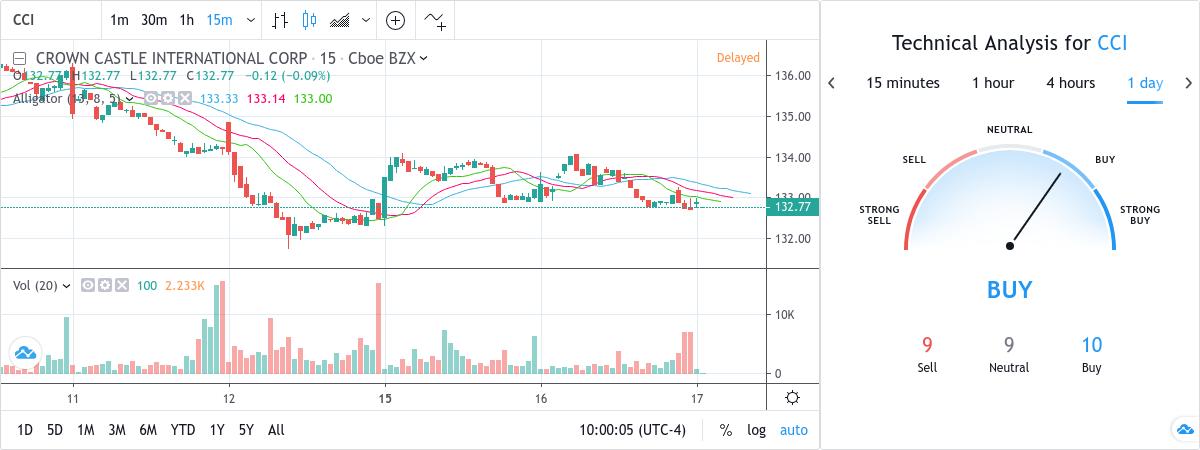Viewport: 1200px width, 450px height.
Task: Select 3M date range
Action: 117,430
